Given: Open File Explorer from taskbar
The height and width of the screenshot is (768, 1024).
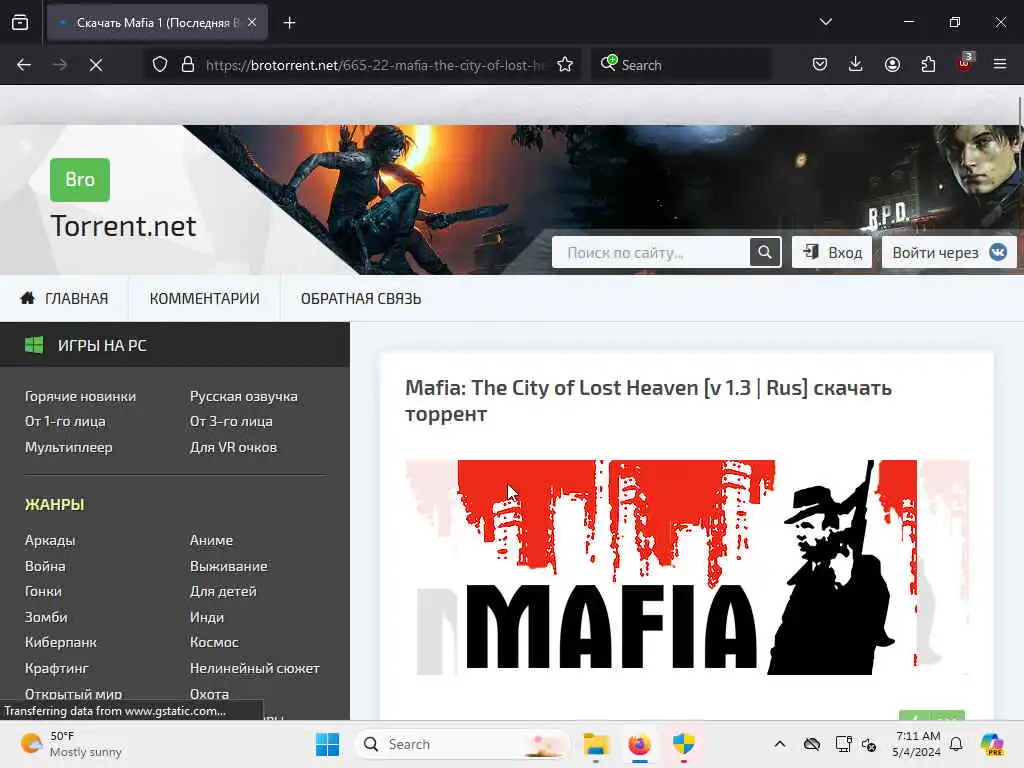Looking at the screenshot, I should coord(596,744).
